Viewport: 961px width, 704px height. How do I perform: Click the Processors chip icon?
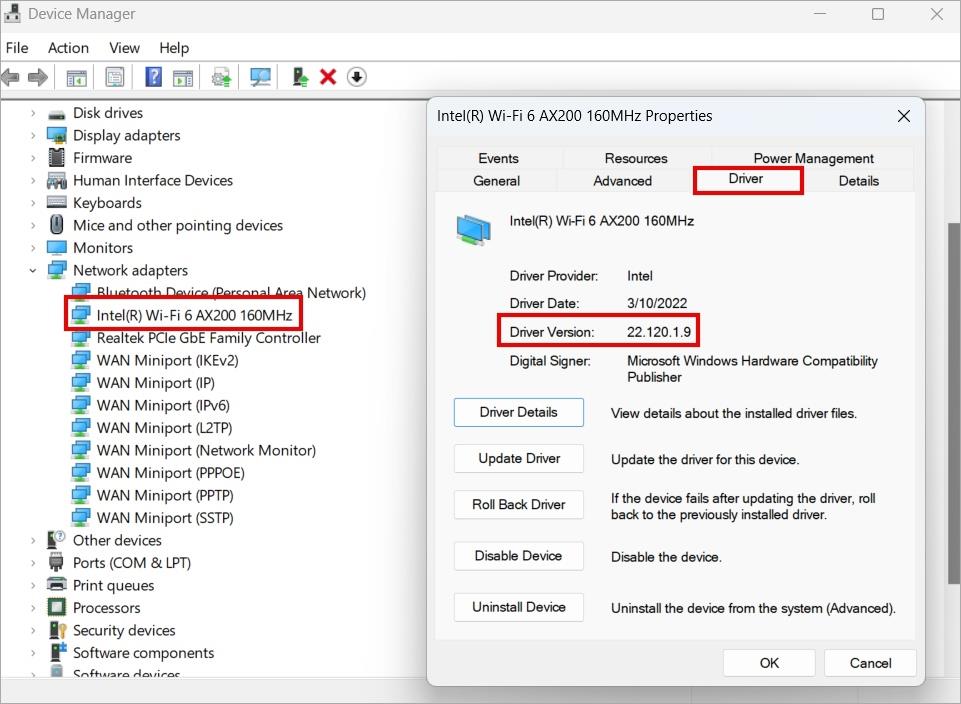[x=56, y=607]
